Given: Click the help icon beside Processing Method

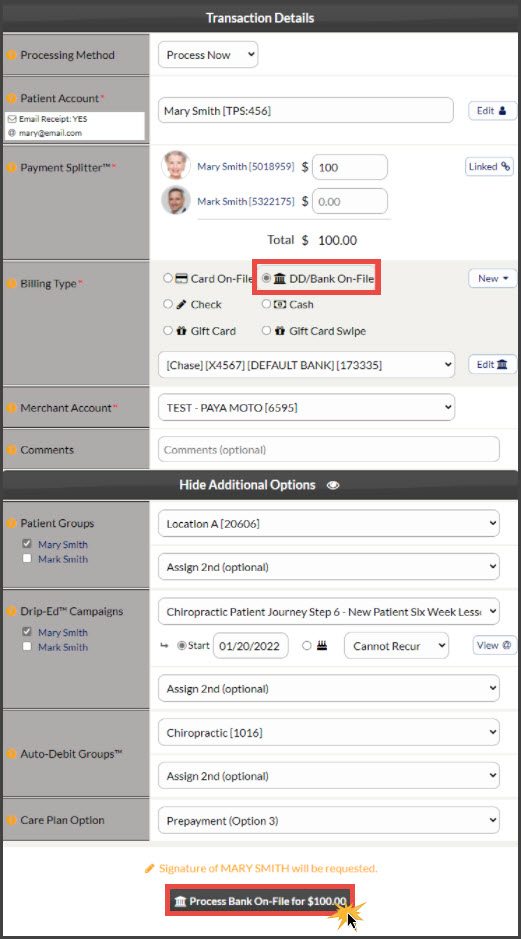Looking at the screenshot, I should 11,55.
